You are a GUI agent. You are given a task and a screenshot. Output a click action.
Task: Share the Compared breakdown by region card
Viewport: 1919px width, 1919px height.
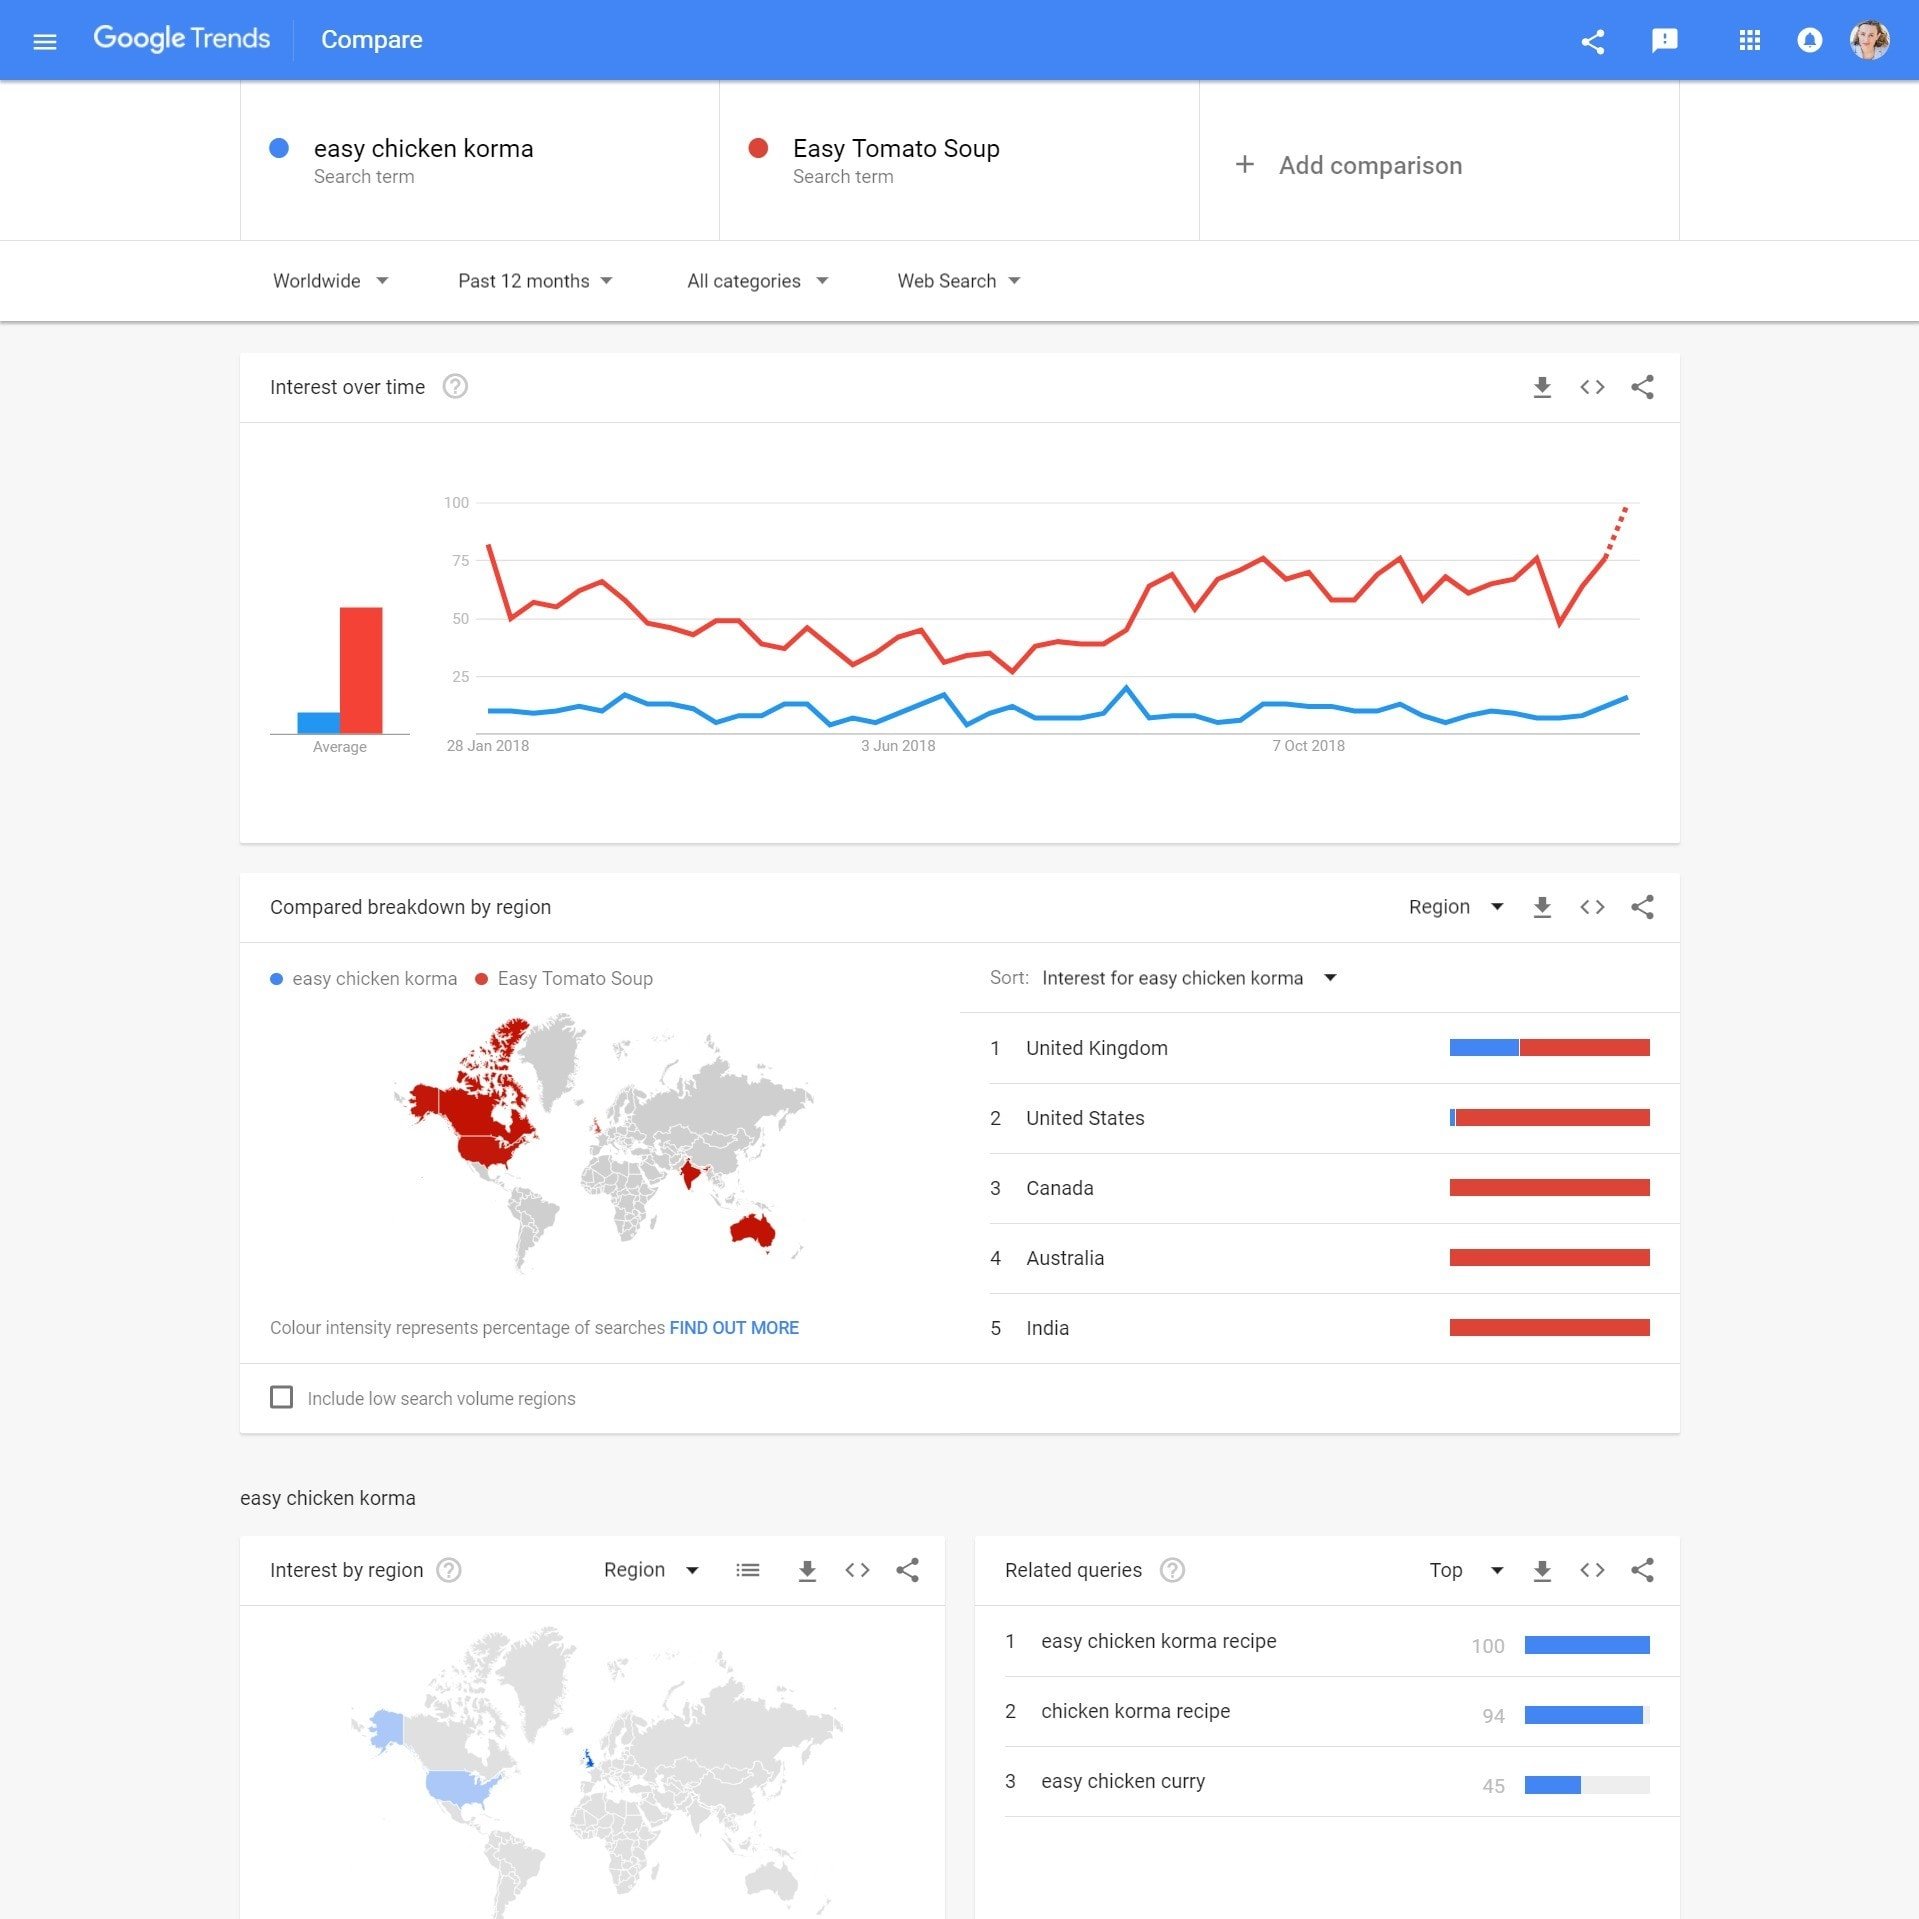tap(1642, 907)
